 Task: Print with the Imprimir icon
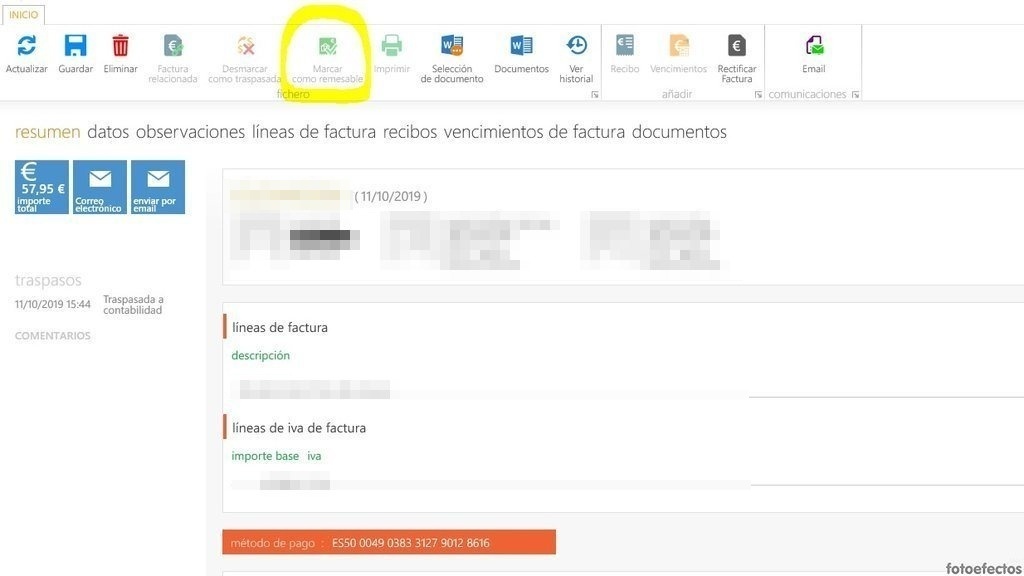tap(392, 46)
